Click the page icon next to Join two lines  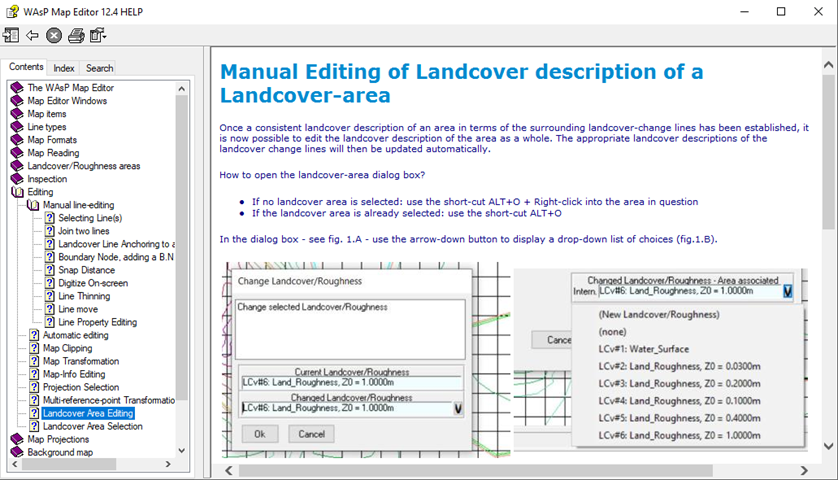(x=50, y=231)
